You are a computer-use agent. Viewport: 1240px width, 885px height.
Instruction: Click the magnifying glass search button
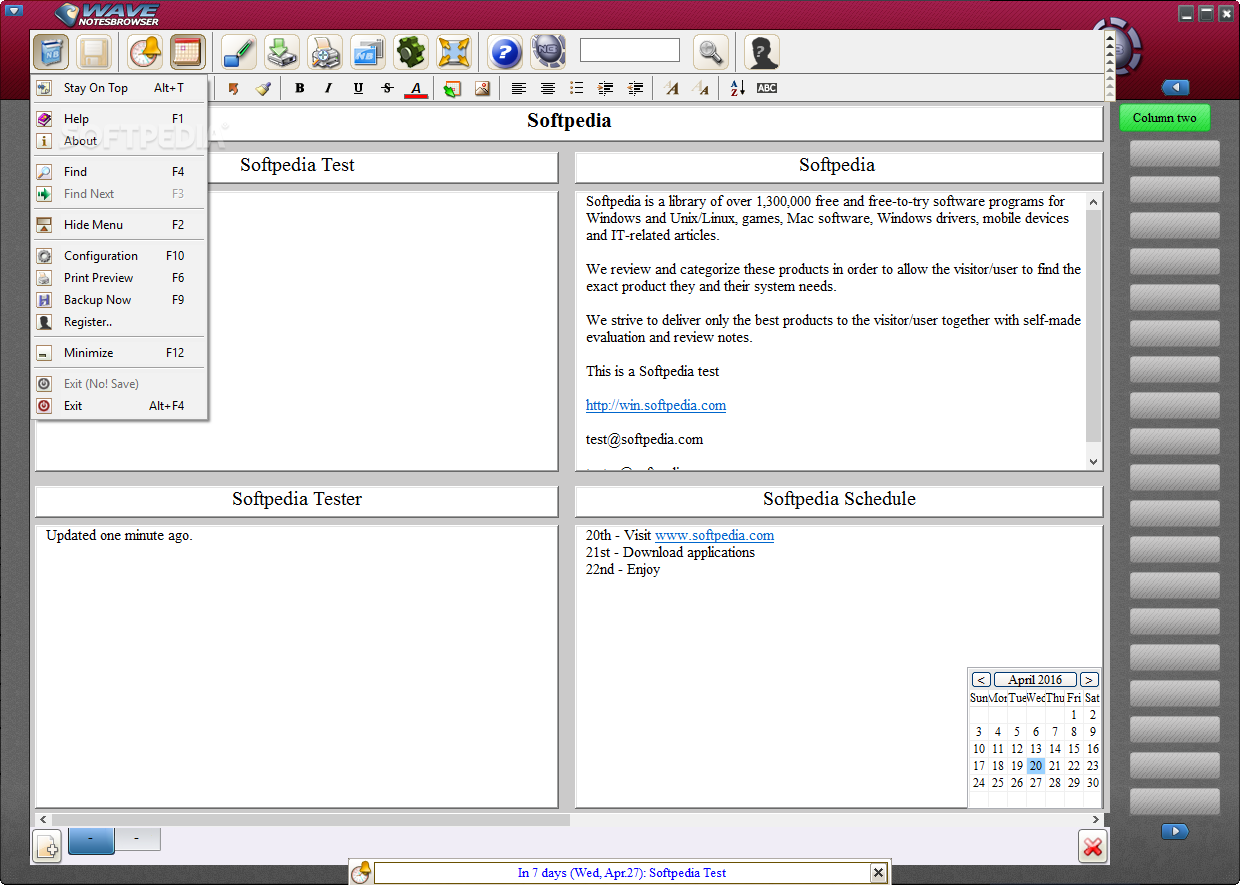(x=711, y=51)
